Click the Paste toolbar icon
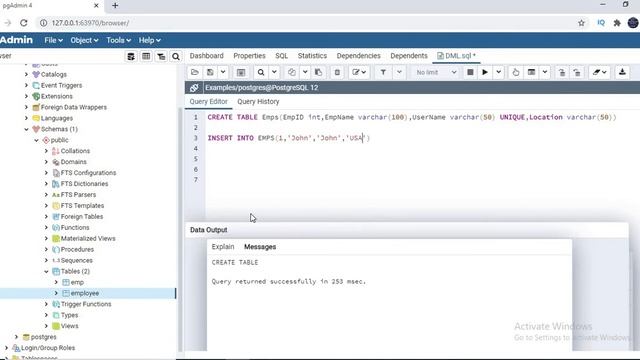The image size is (640, 360). pyautogui.click(x=318, y=72)
